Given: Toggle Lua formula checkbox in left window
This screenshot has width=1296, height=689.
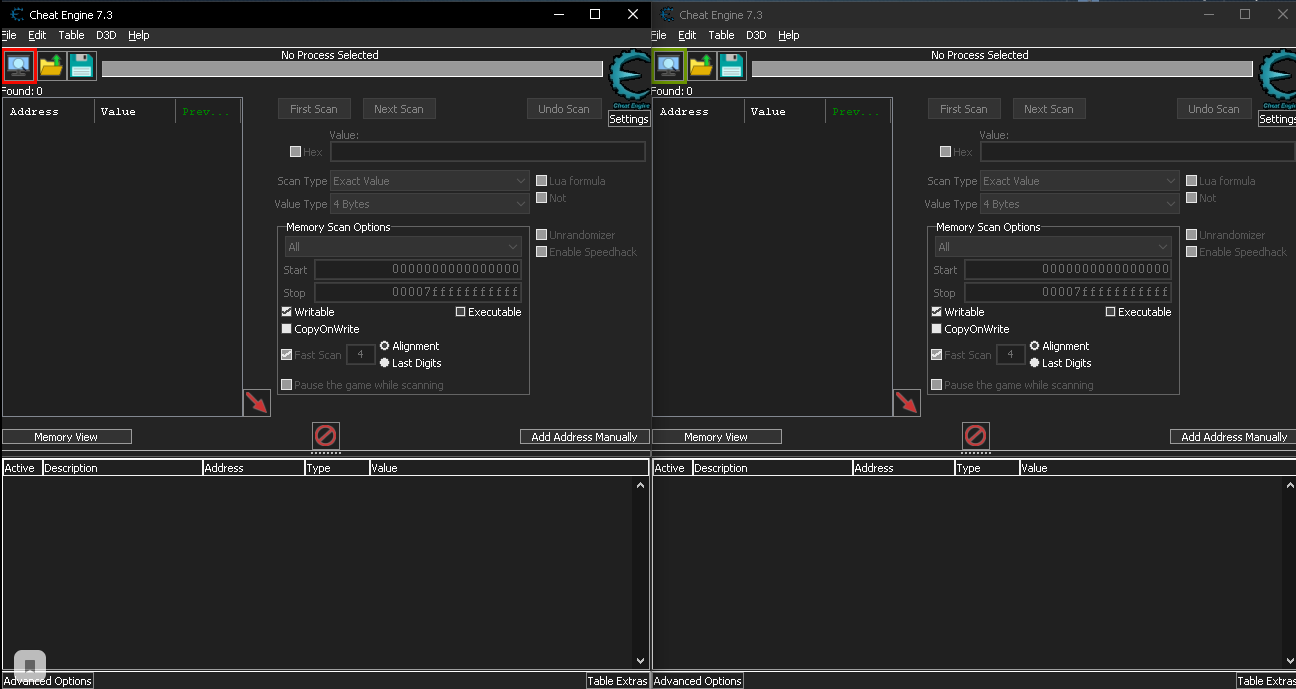Looking at the screenshot, I should (541, 181).
